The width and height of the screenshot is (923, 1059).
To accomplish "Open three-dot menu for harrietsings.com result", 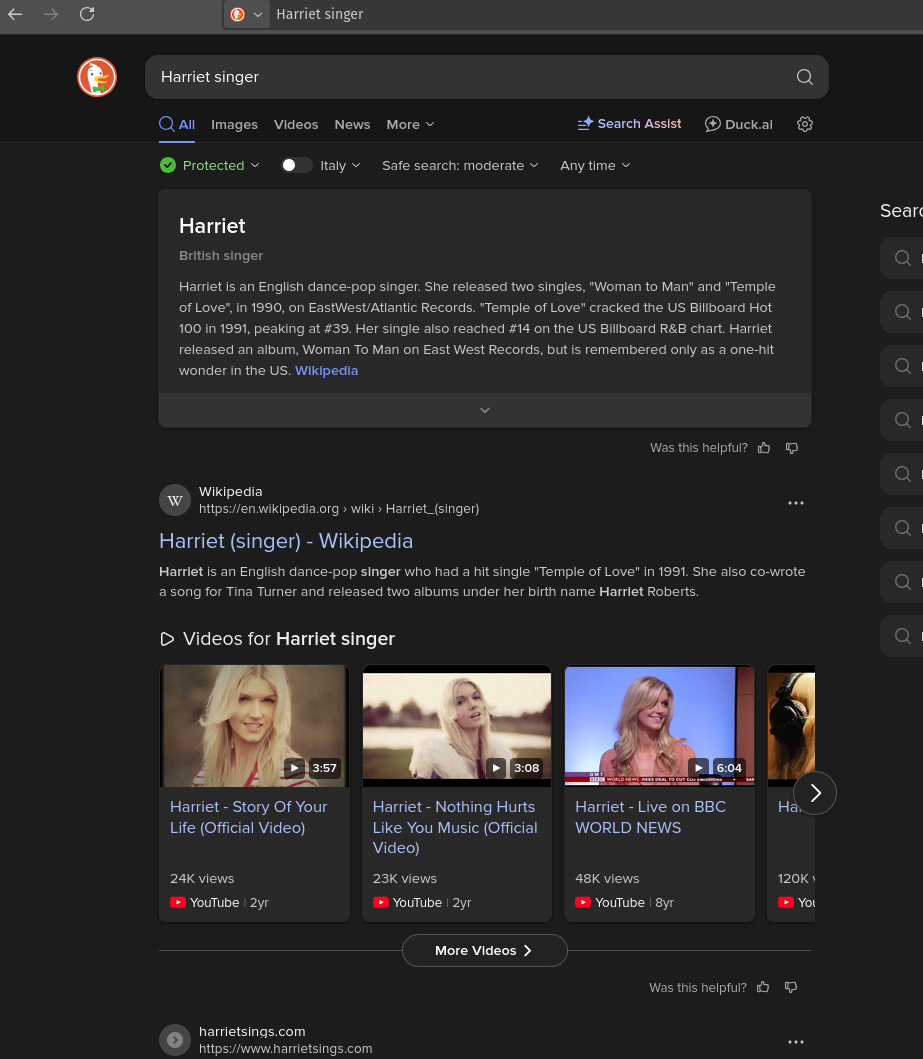I will (796, 1042).
